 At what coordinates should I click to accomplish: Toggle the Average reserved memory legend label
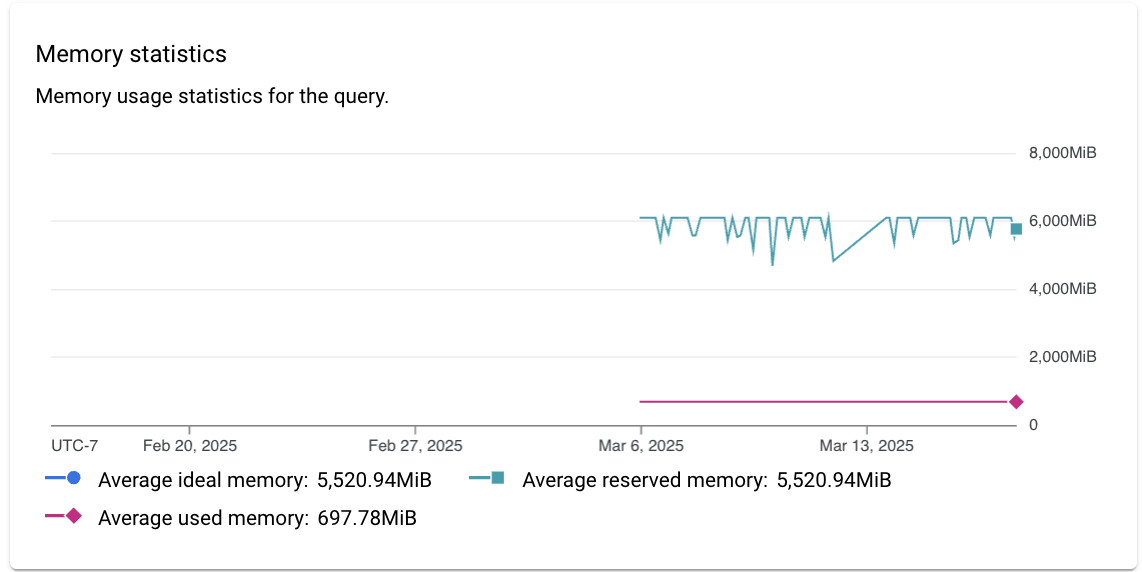[x=644, y=480]
